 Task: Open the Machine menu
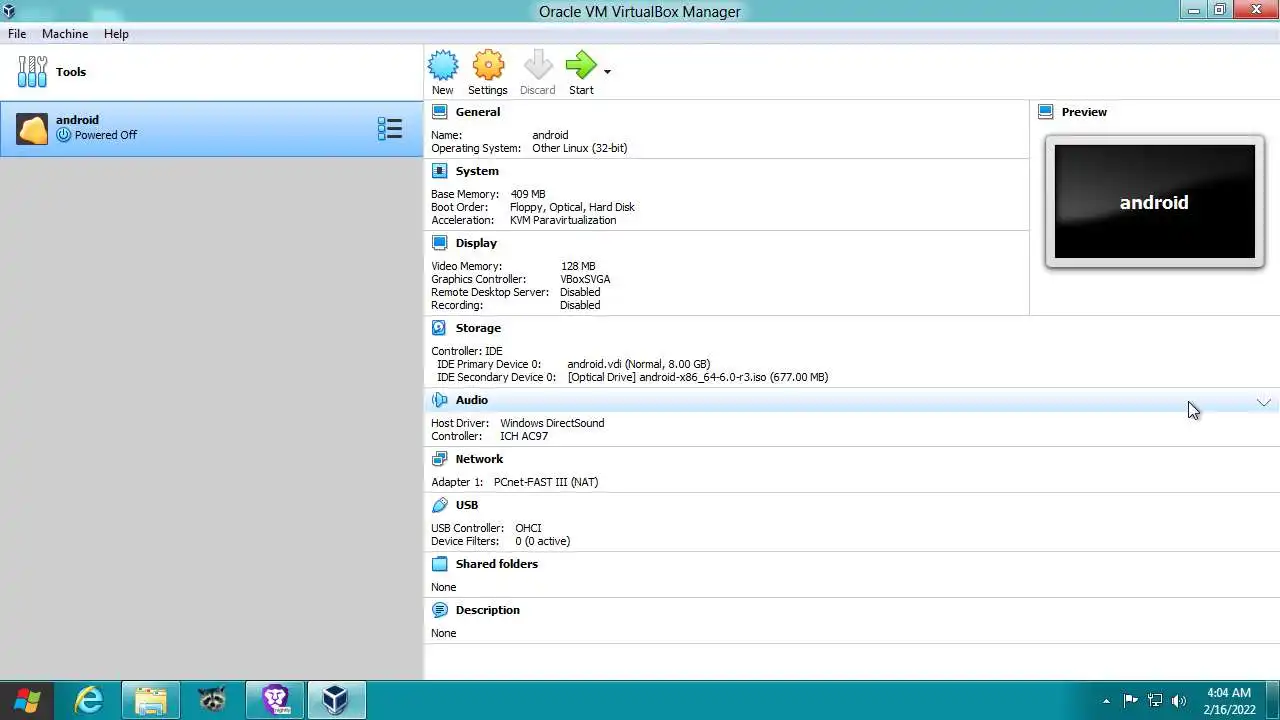click(65, 34)
